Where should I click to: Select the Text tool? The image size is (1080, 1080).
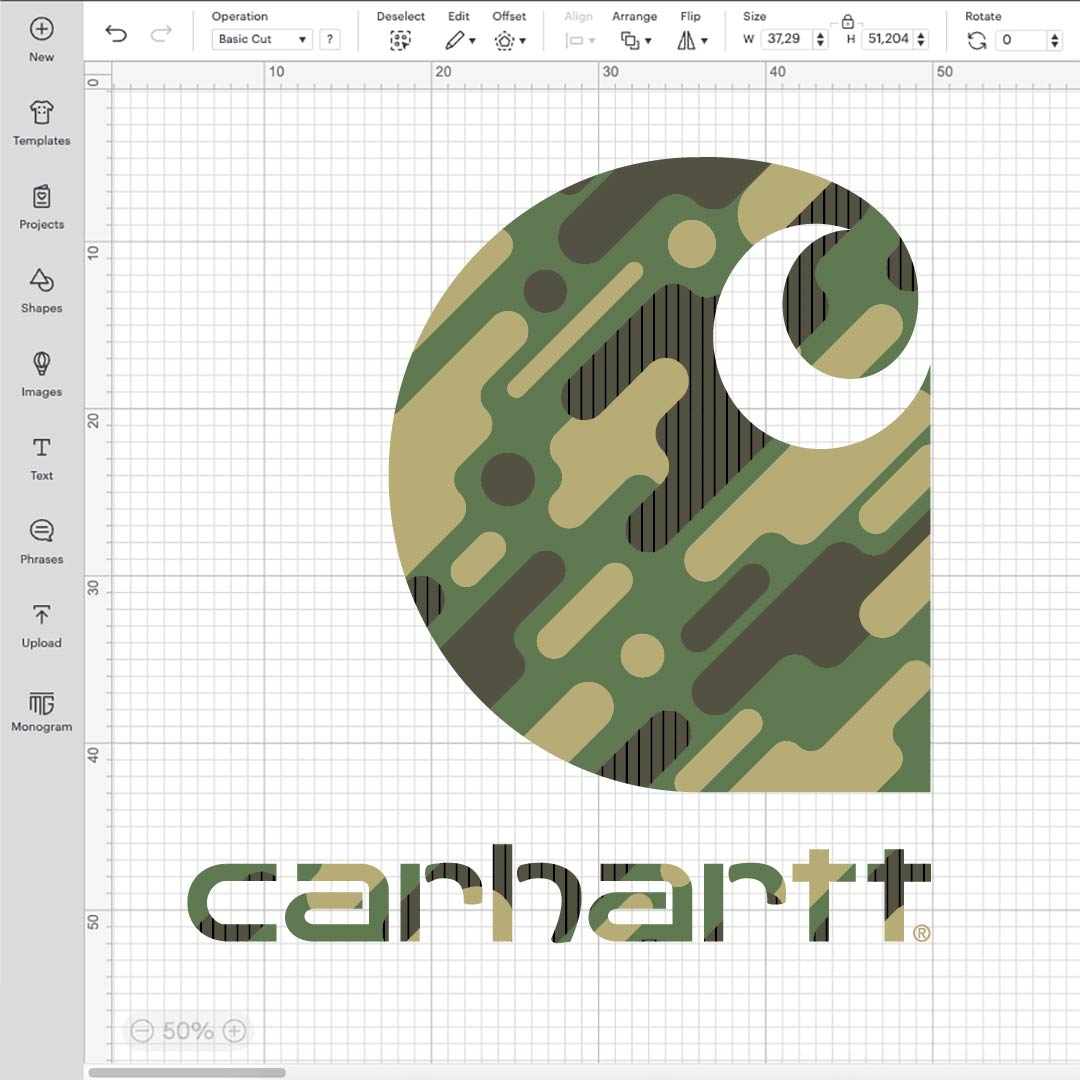point(41,447)
